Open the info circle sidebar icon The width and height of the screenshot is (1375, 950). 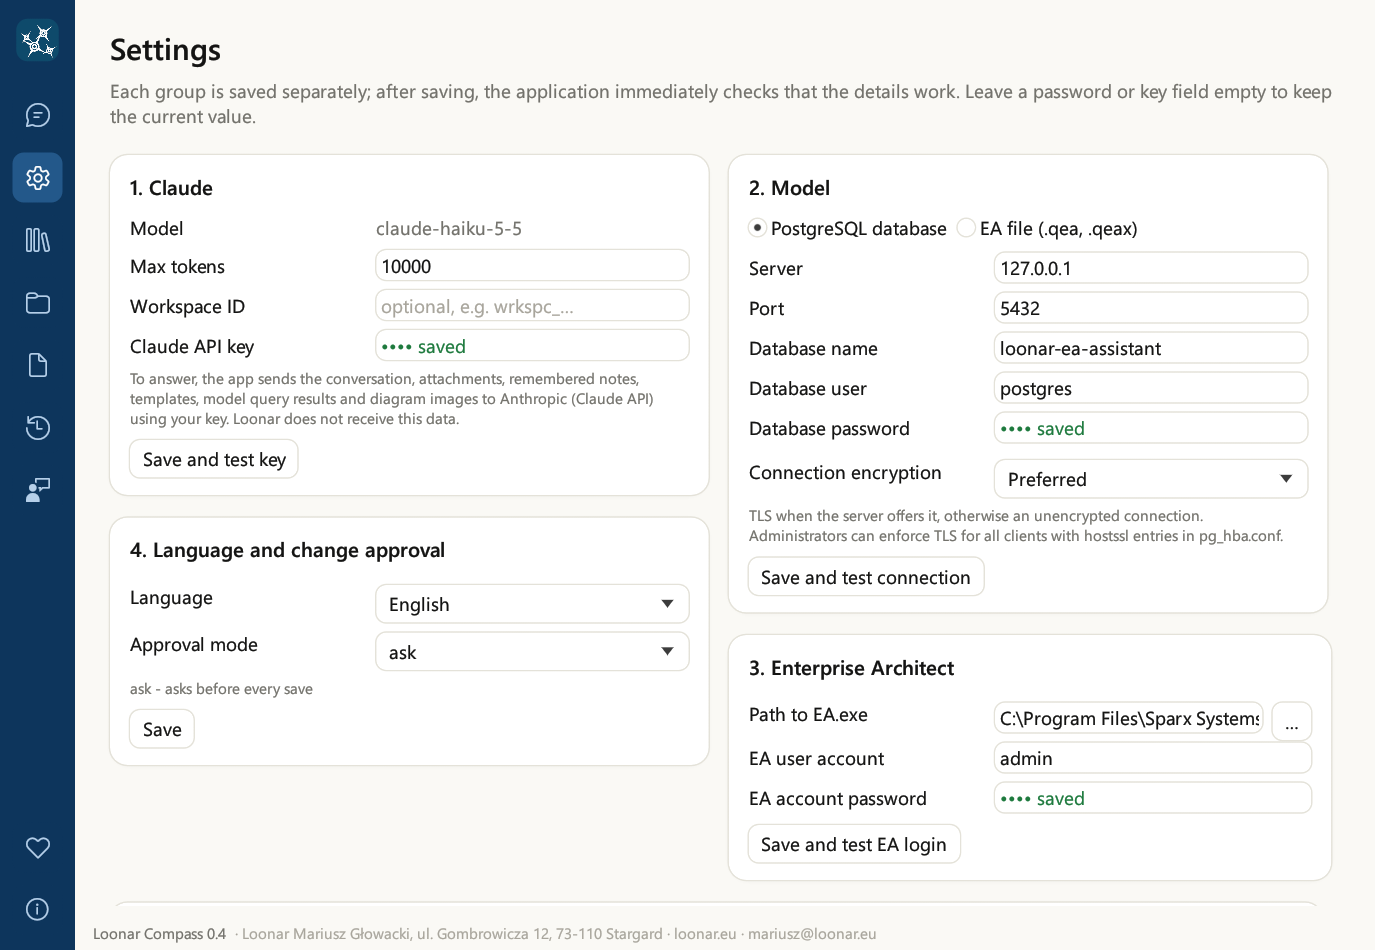[x=37, y=909]
